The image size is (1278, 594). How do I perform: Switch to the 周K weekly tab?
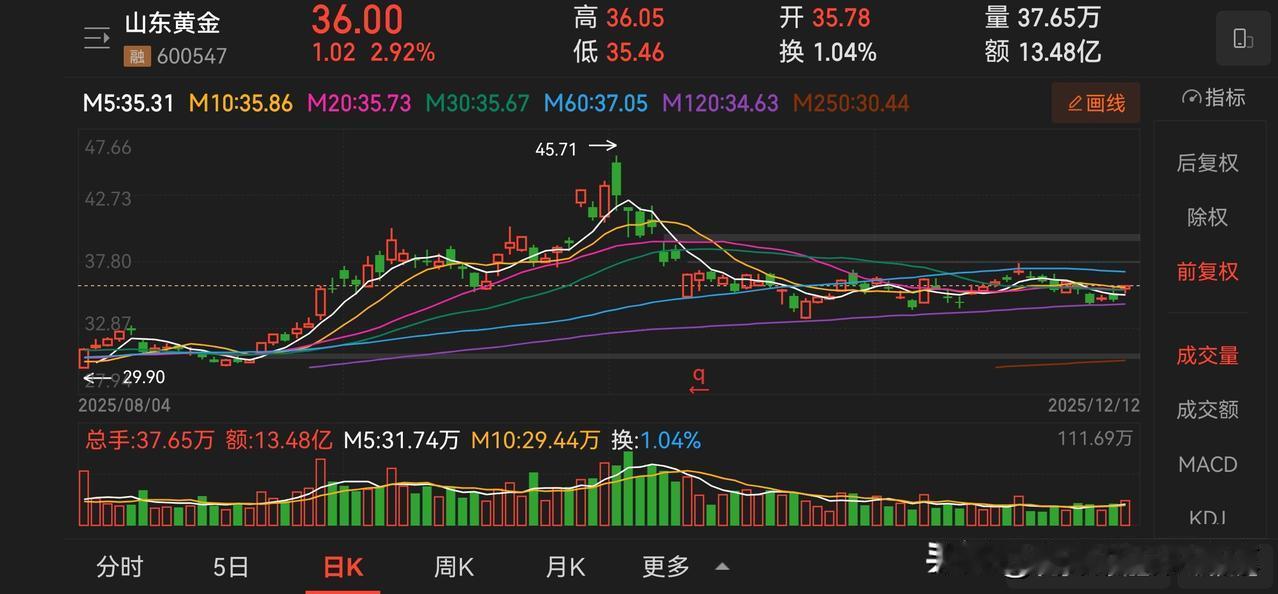(x=453, y=567)
